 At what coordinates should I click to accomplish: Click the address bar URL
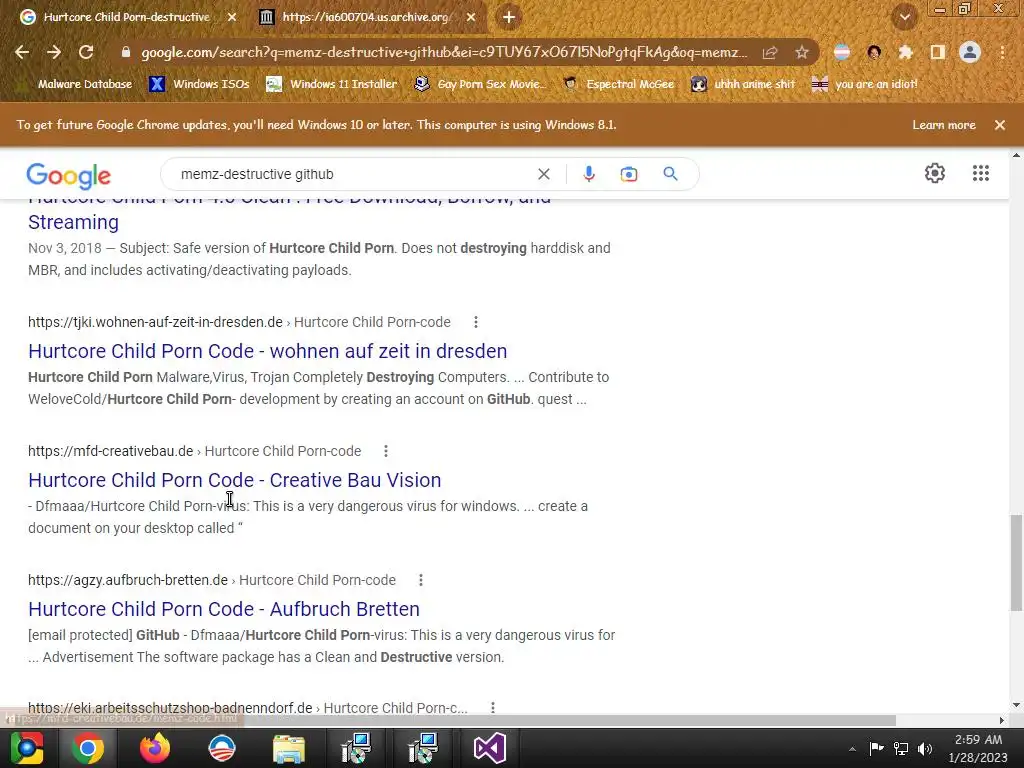tap(444, 52)
